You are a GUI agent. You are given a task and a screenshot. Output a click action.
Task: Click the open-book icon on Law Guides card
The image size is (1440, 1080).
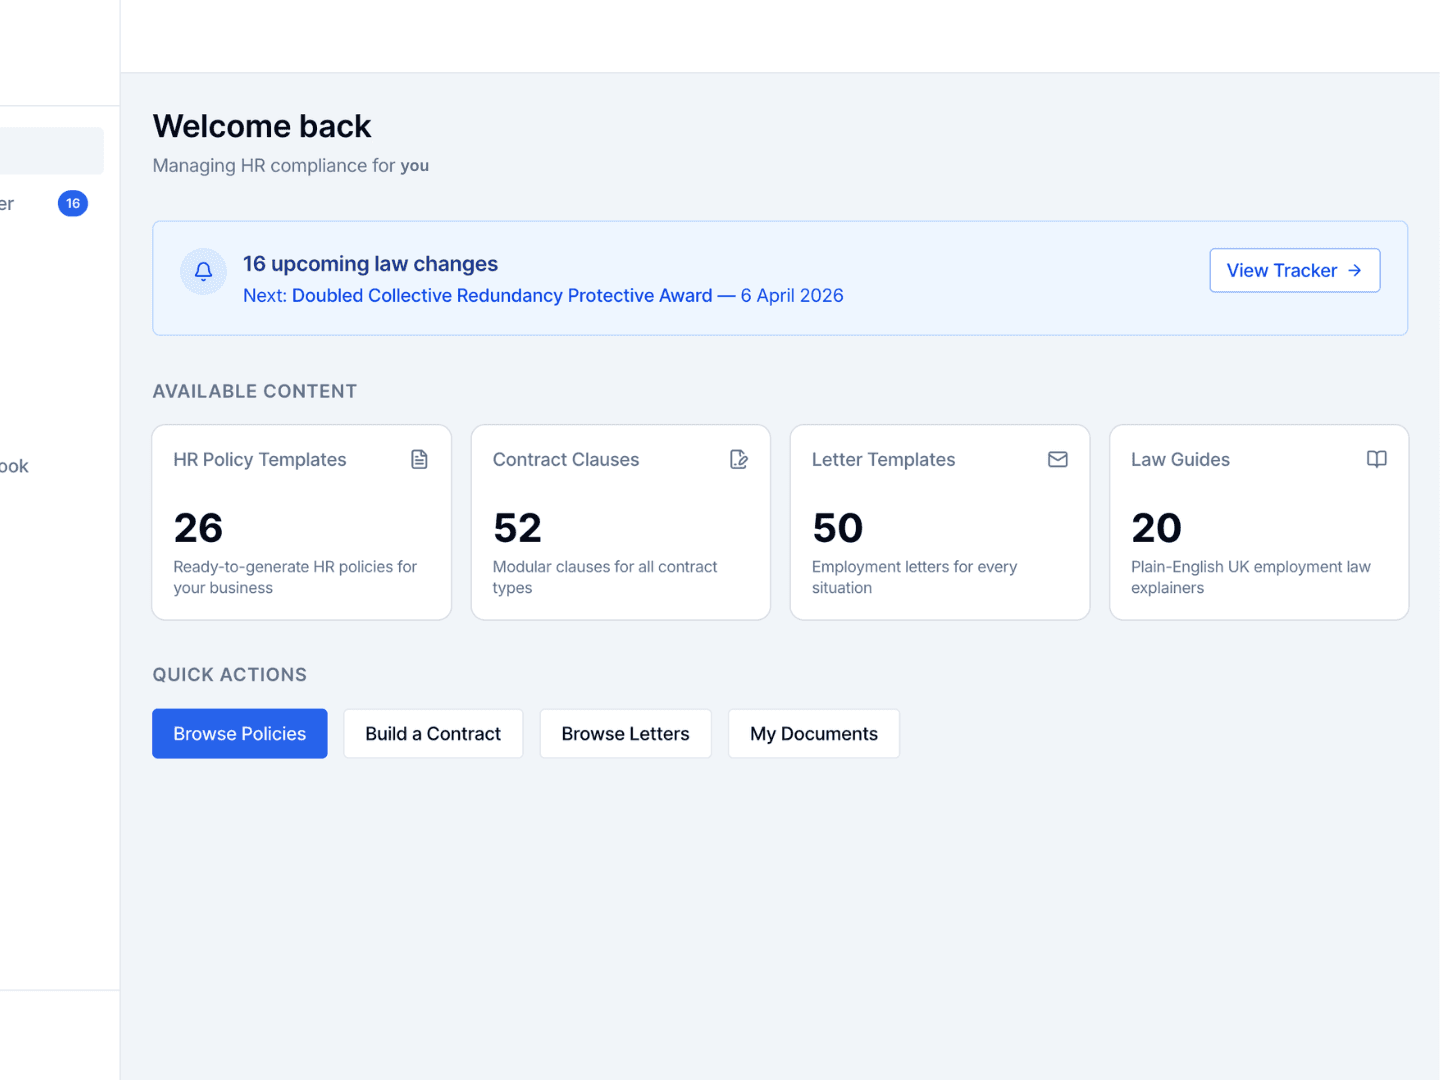coord(1377,459)
